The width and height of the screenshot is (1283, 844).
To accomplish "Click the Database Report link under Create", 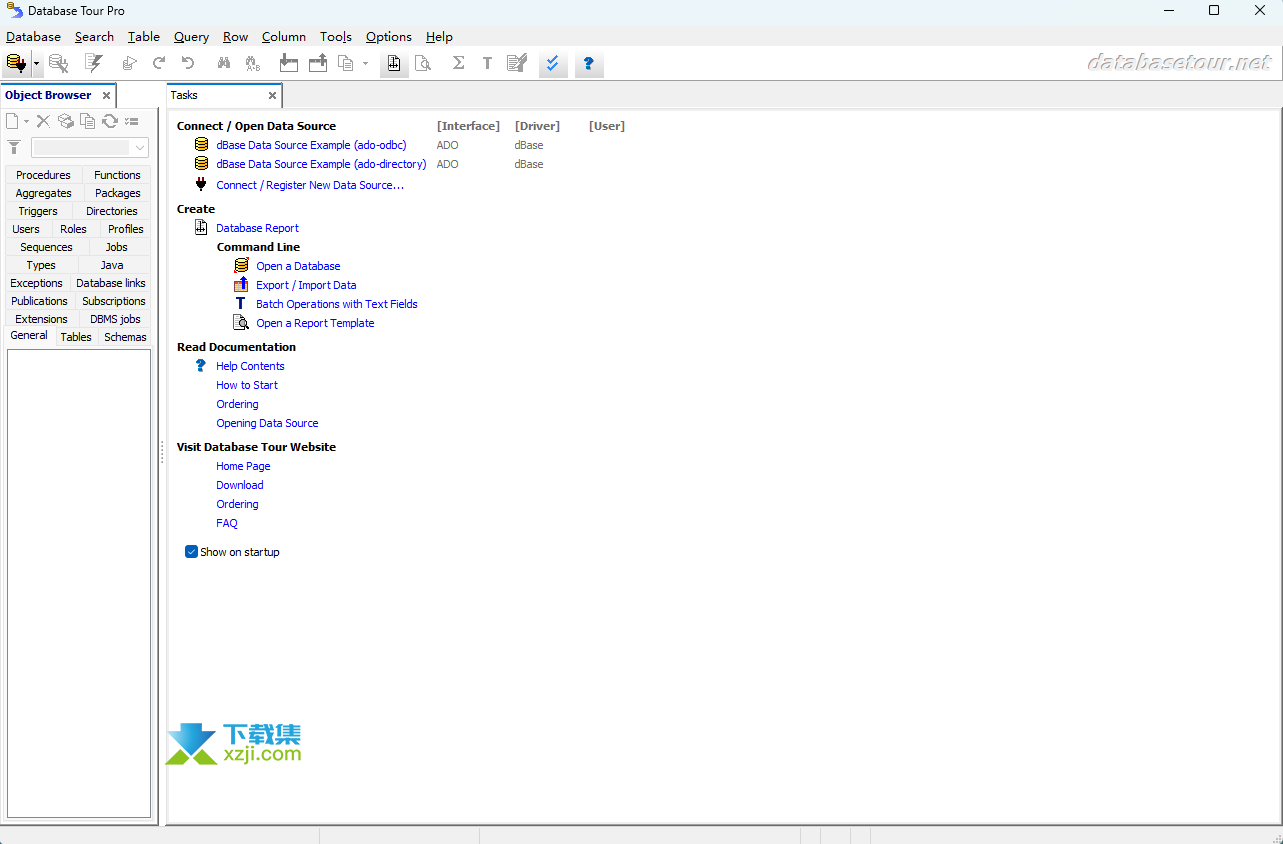I will (x=257, y=228).
